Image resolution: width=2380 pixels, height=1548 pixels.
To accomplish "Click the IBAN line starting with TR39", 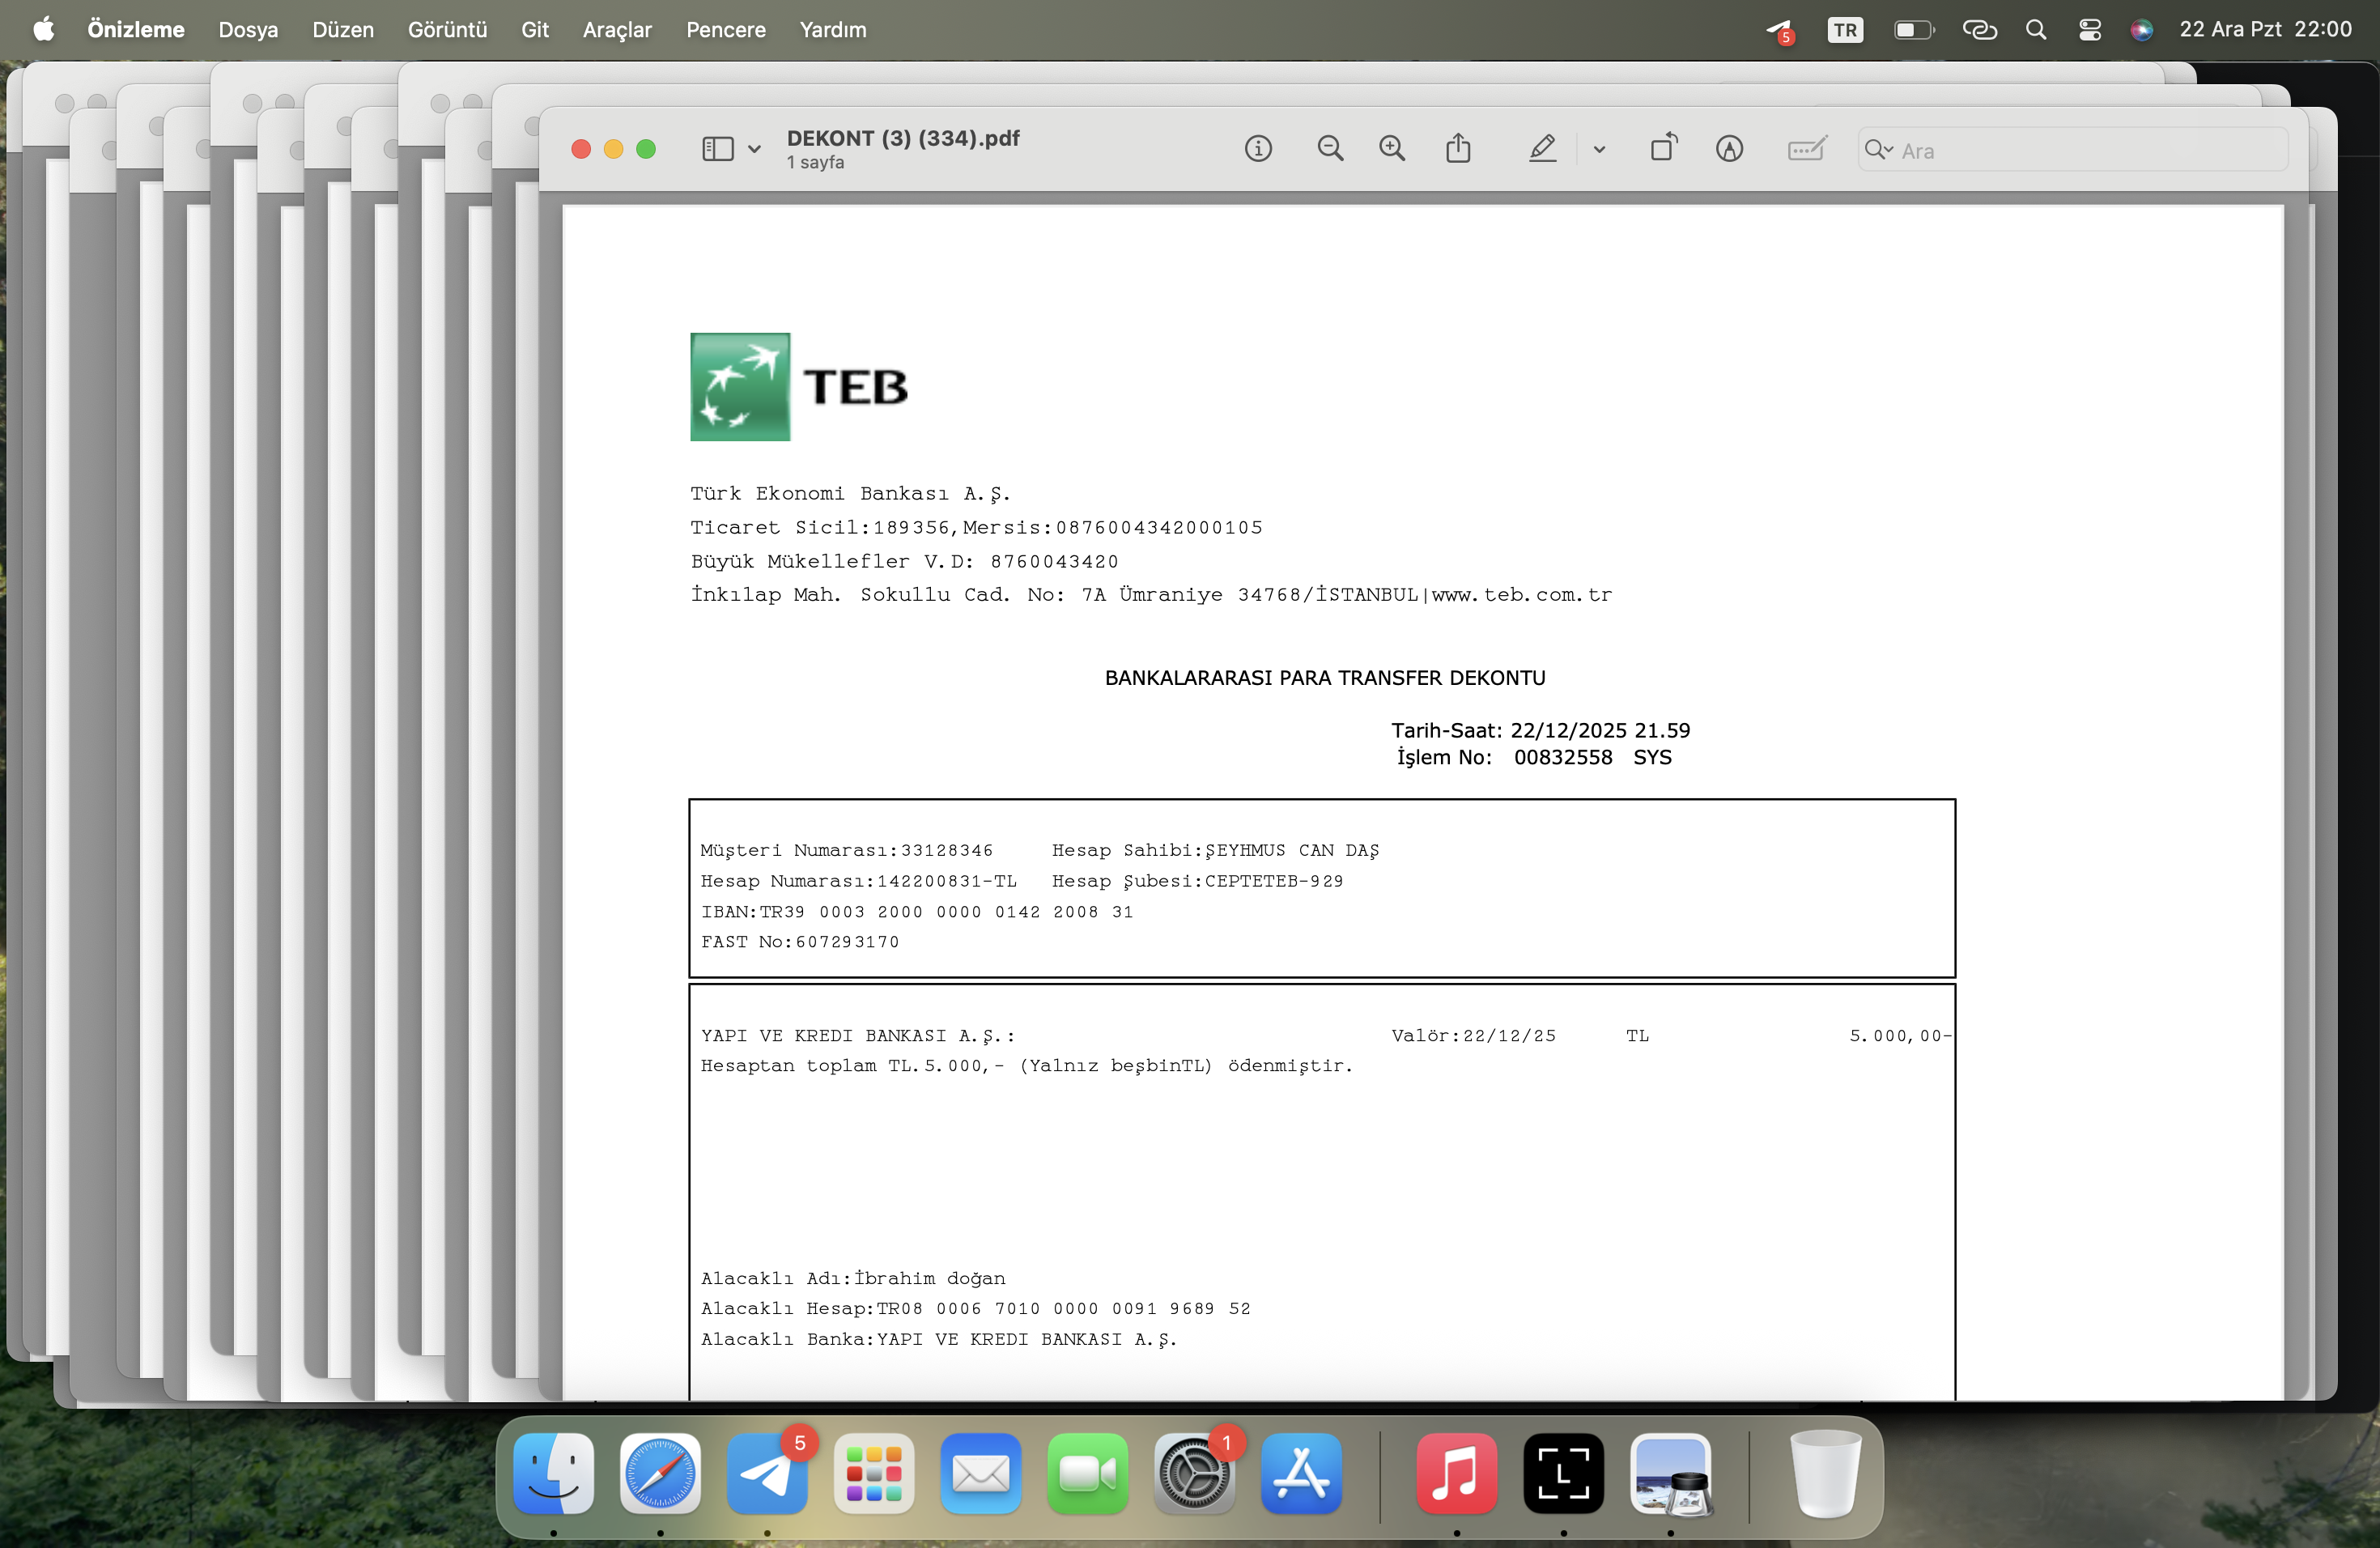I will [x=917, y=912].
